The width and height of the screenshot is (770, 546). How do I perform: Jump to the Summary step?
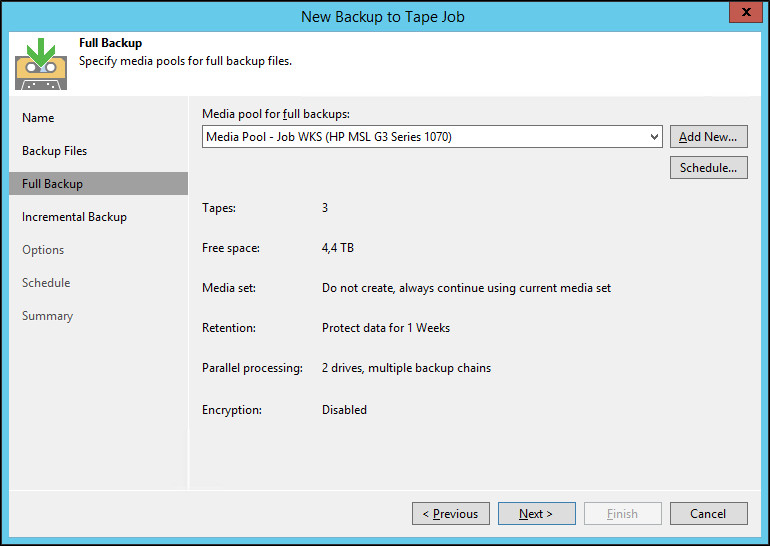pos(47,316)
